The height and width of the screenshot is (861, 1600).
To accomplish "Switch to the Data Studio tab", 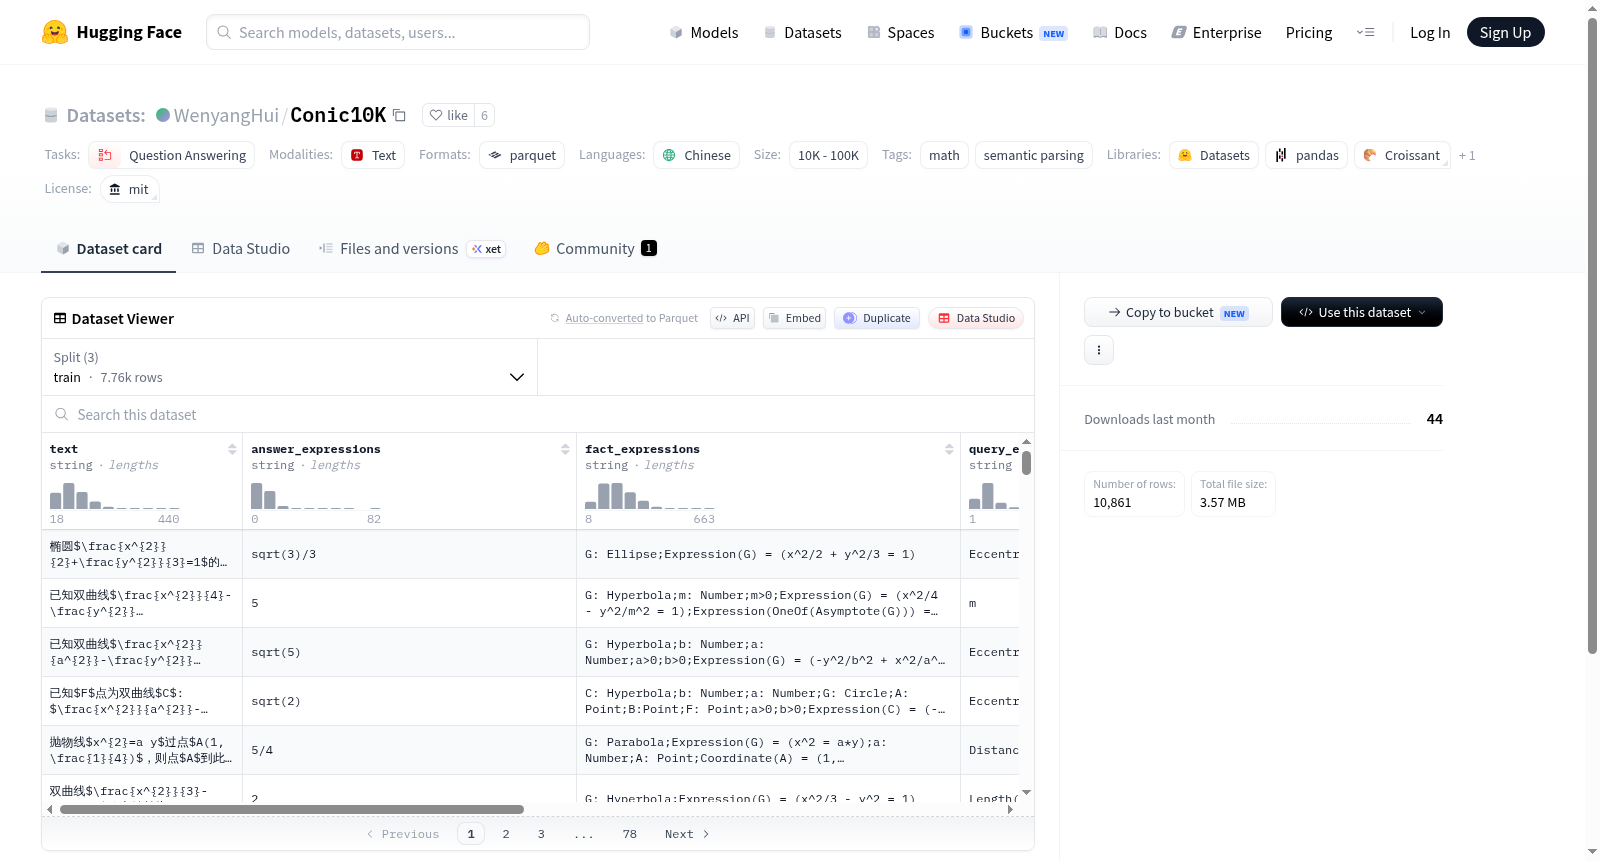I will coord(241,249).
